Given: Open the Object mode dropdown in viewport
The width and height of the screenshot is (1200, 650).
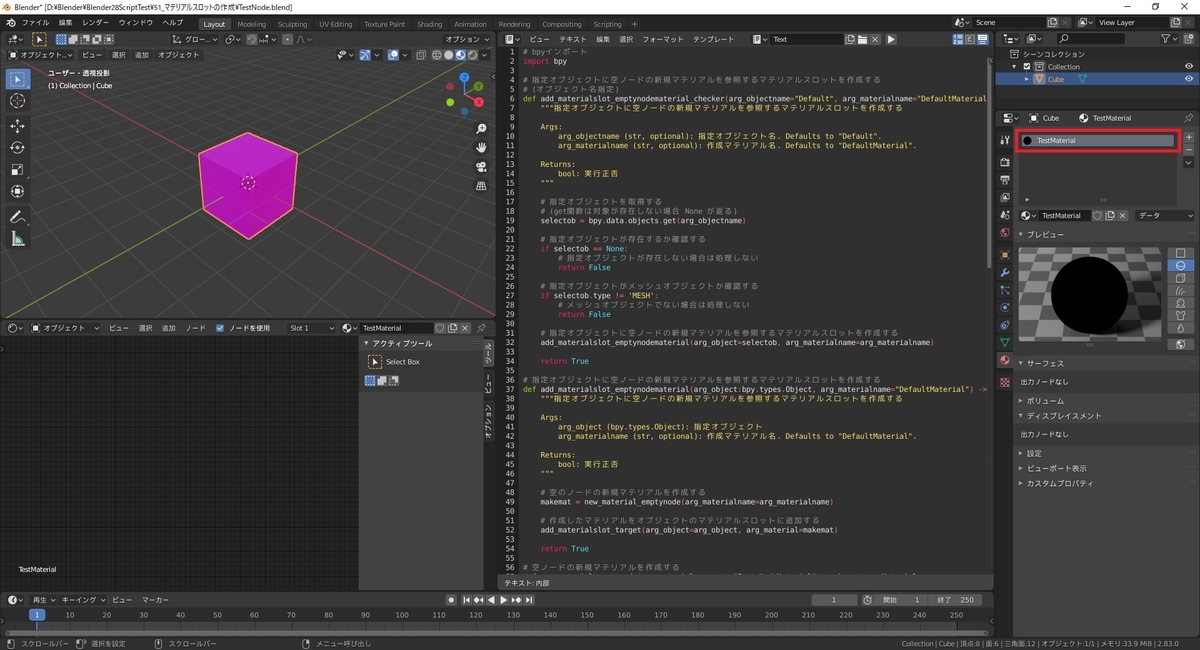Looking at the screenshot, I should [x=38, y=55].
